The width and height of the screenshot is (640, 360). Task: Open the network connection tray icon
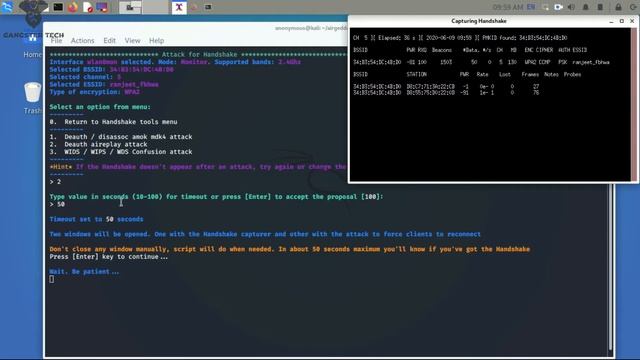click(545, 7)
